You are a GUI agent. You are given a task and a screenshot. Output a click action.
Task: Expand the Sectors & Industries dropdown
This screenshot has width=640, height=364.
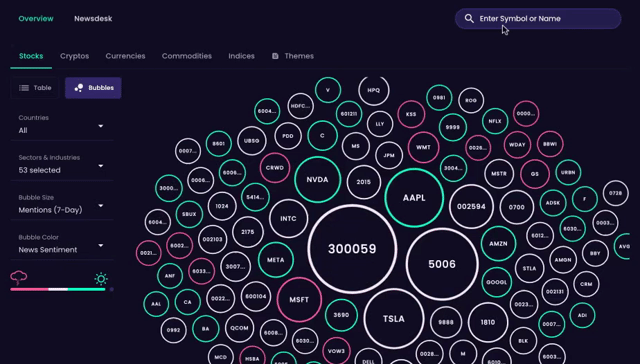pos(62,164)
